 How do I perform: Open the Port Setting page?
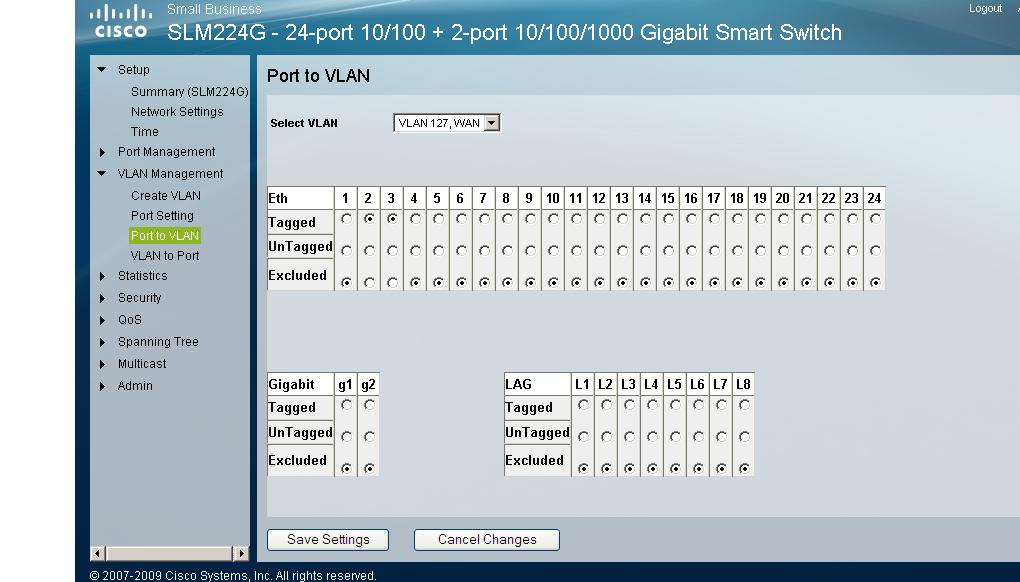coord(162,216)
